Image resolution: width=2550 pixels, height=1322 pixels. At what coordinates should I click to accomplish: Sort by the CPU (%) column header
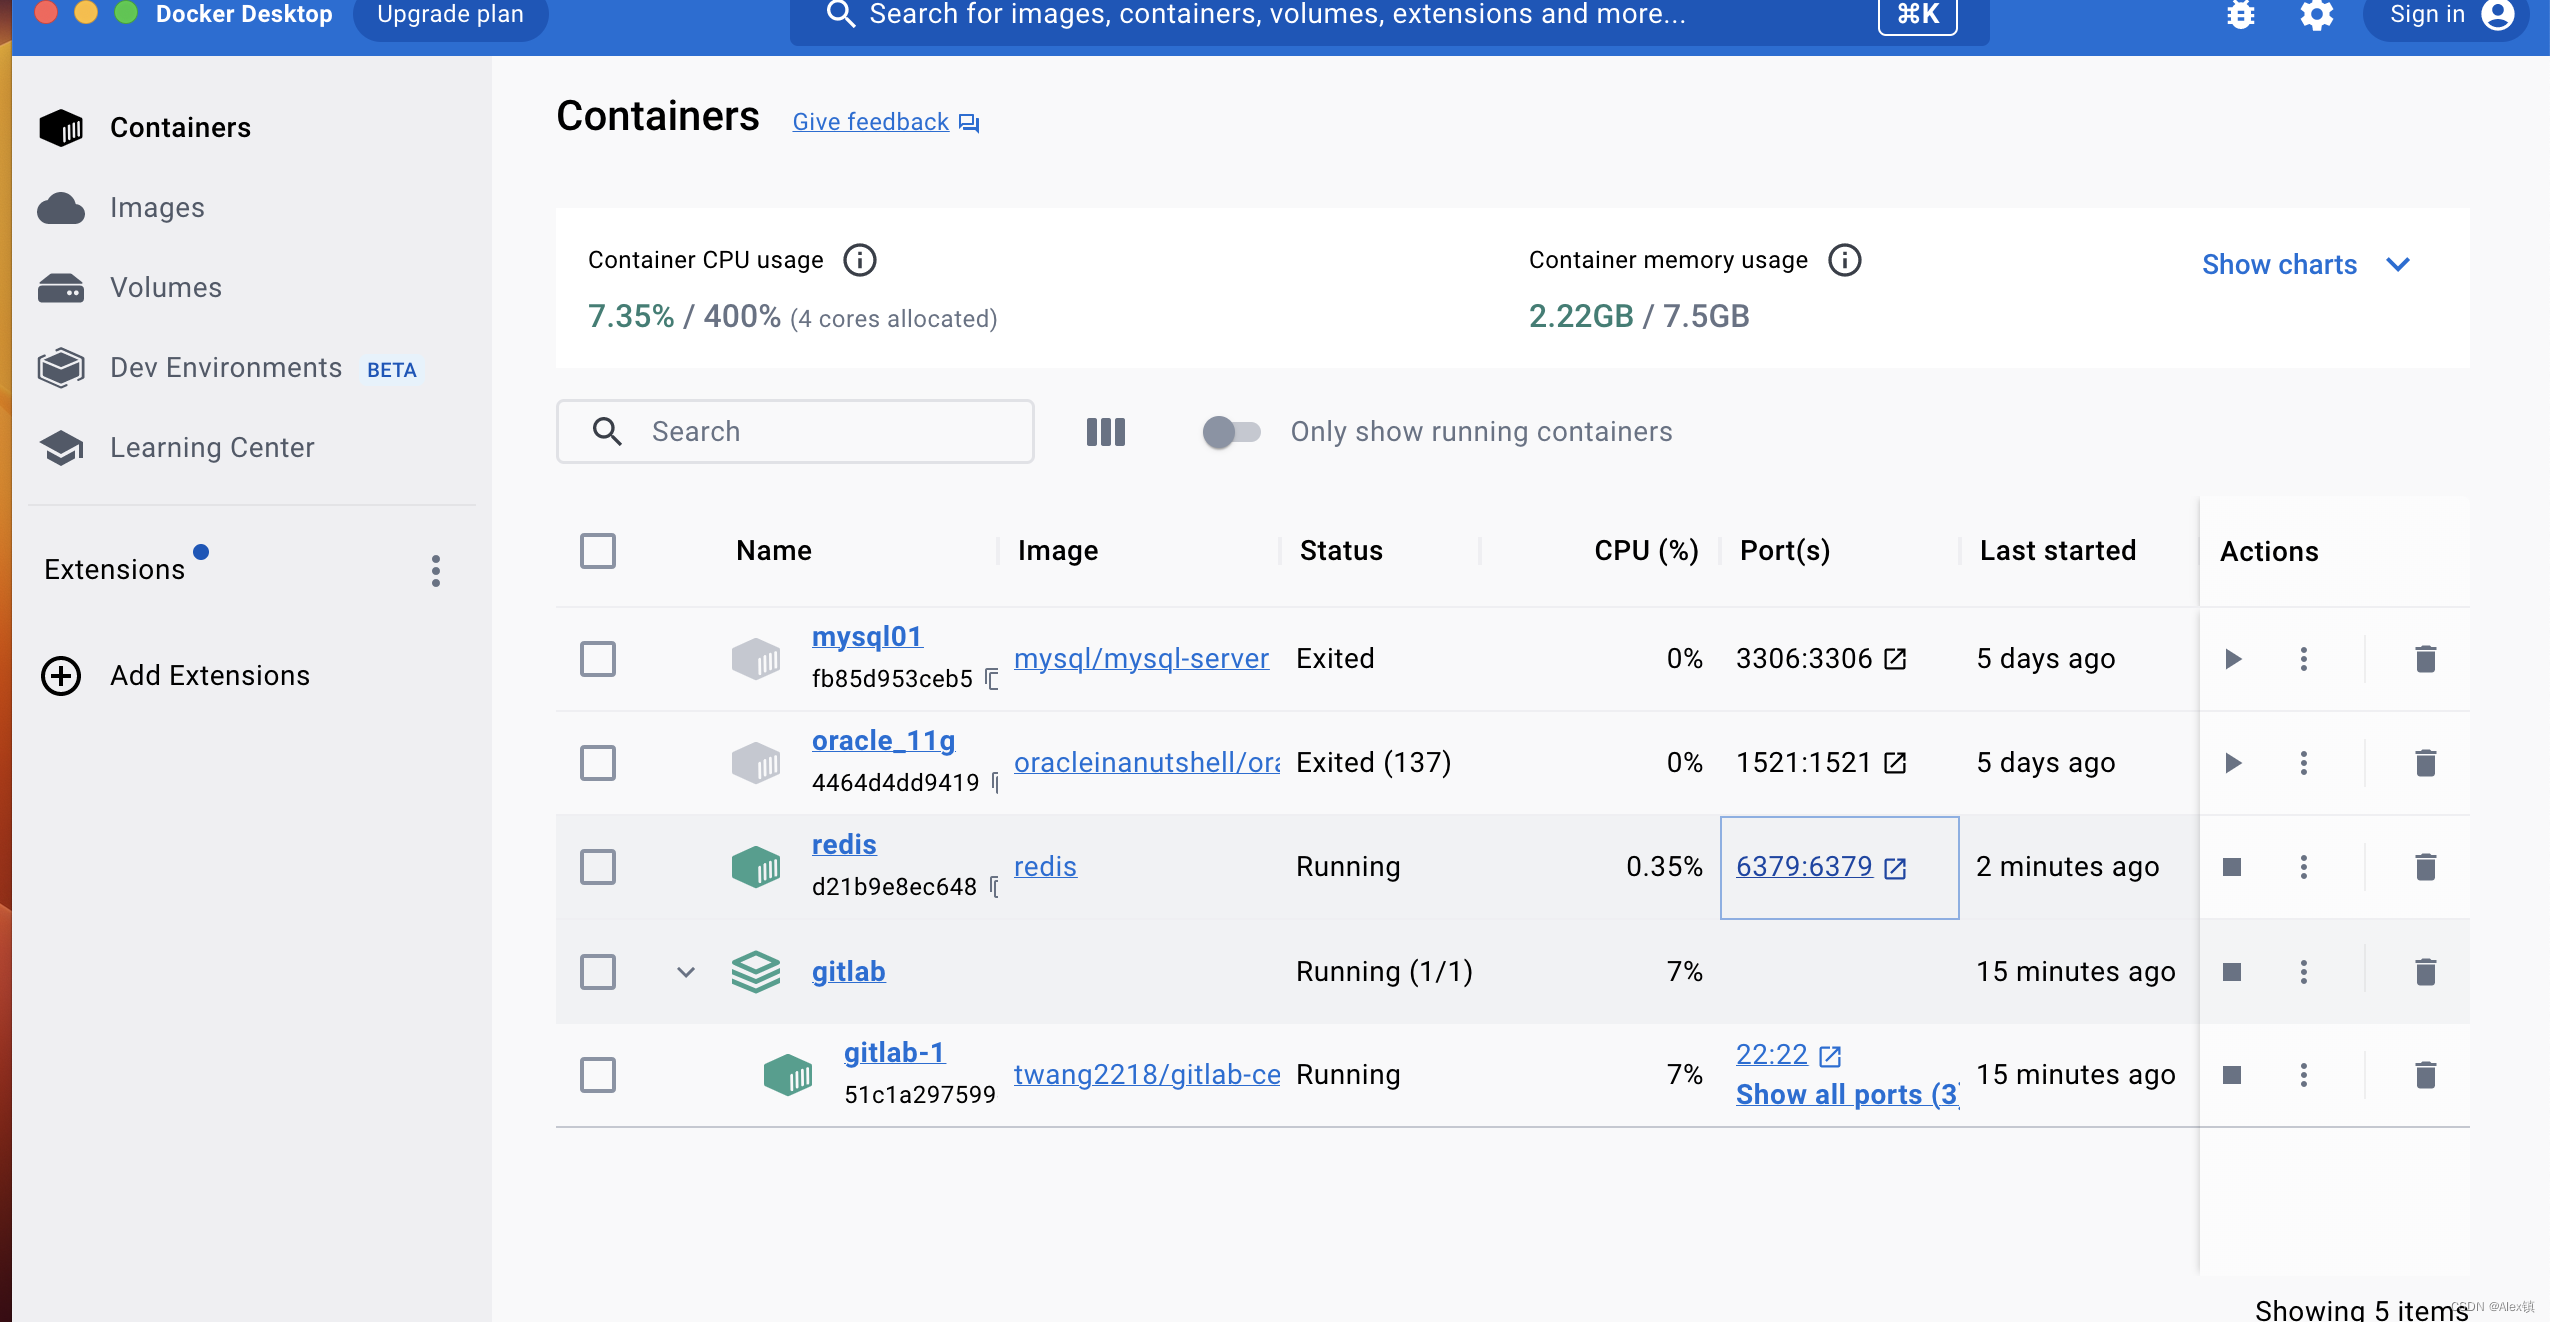point(1646,551)
